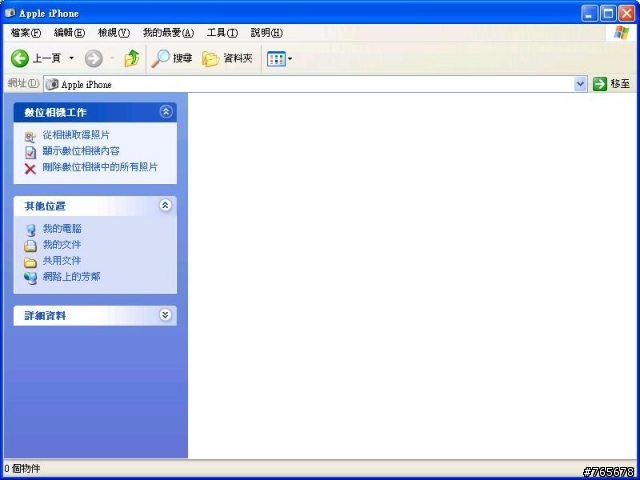This screenshot has width=640, height=480.
Task: Maximize the Apple iPhone window
Action: (608, 13)
